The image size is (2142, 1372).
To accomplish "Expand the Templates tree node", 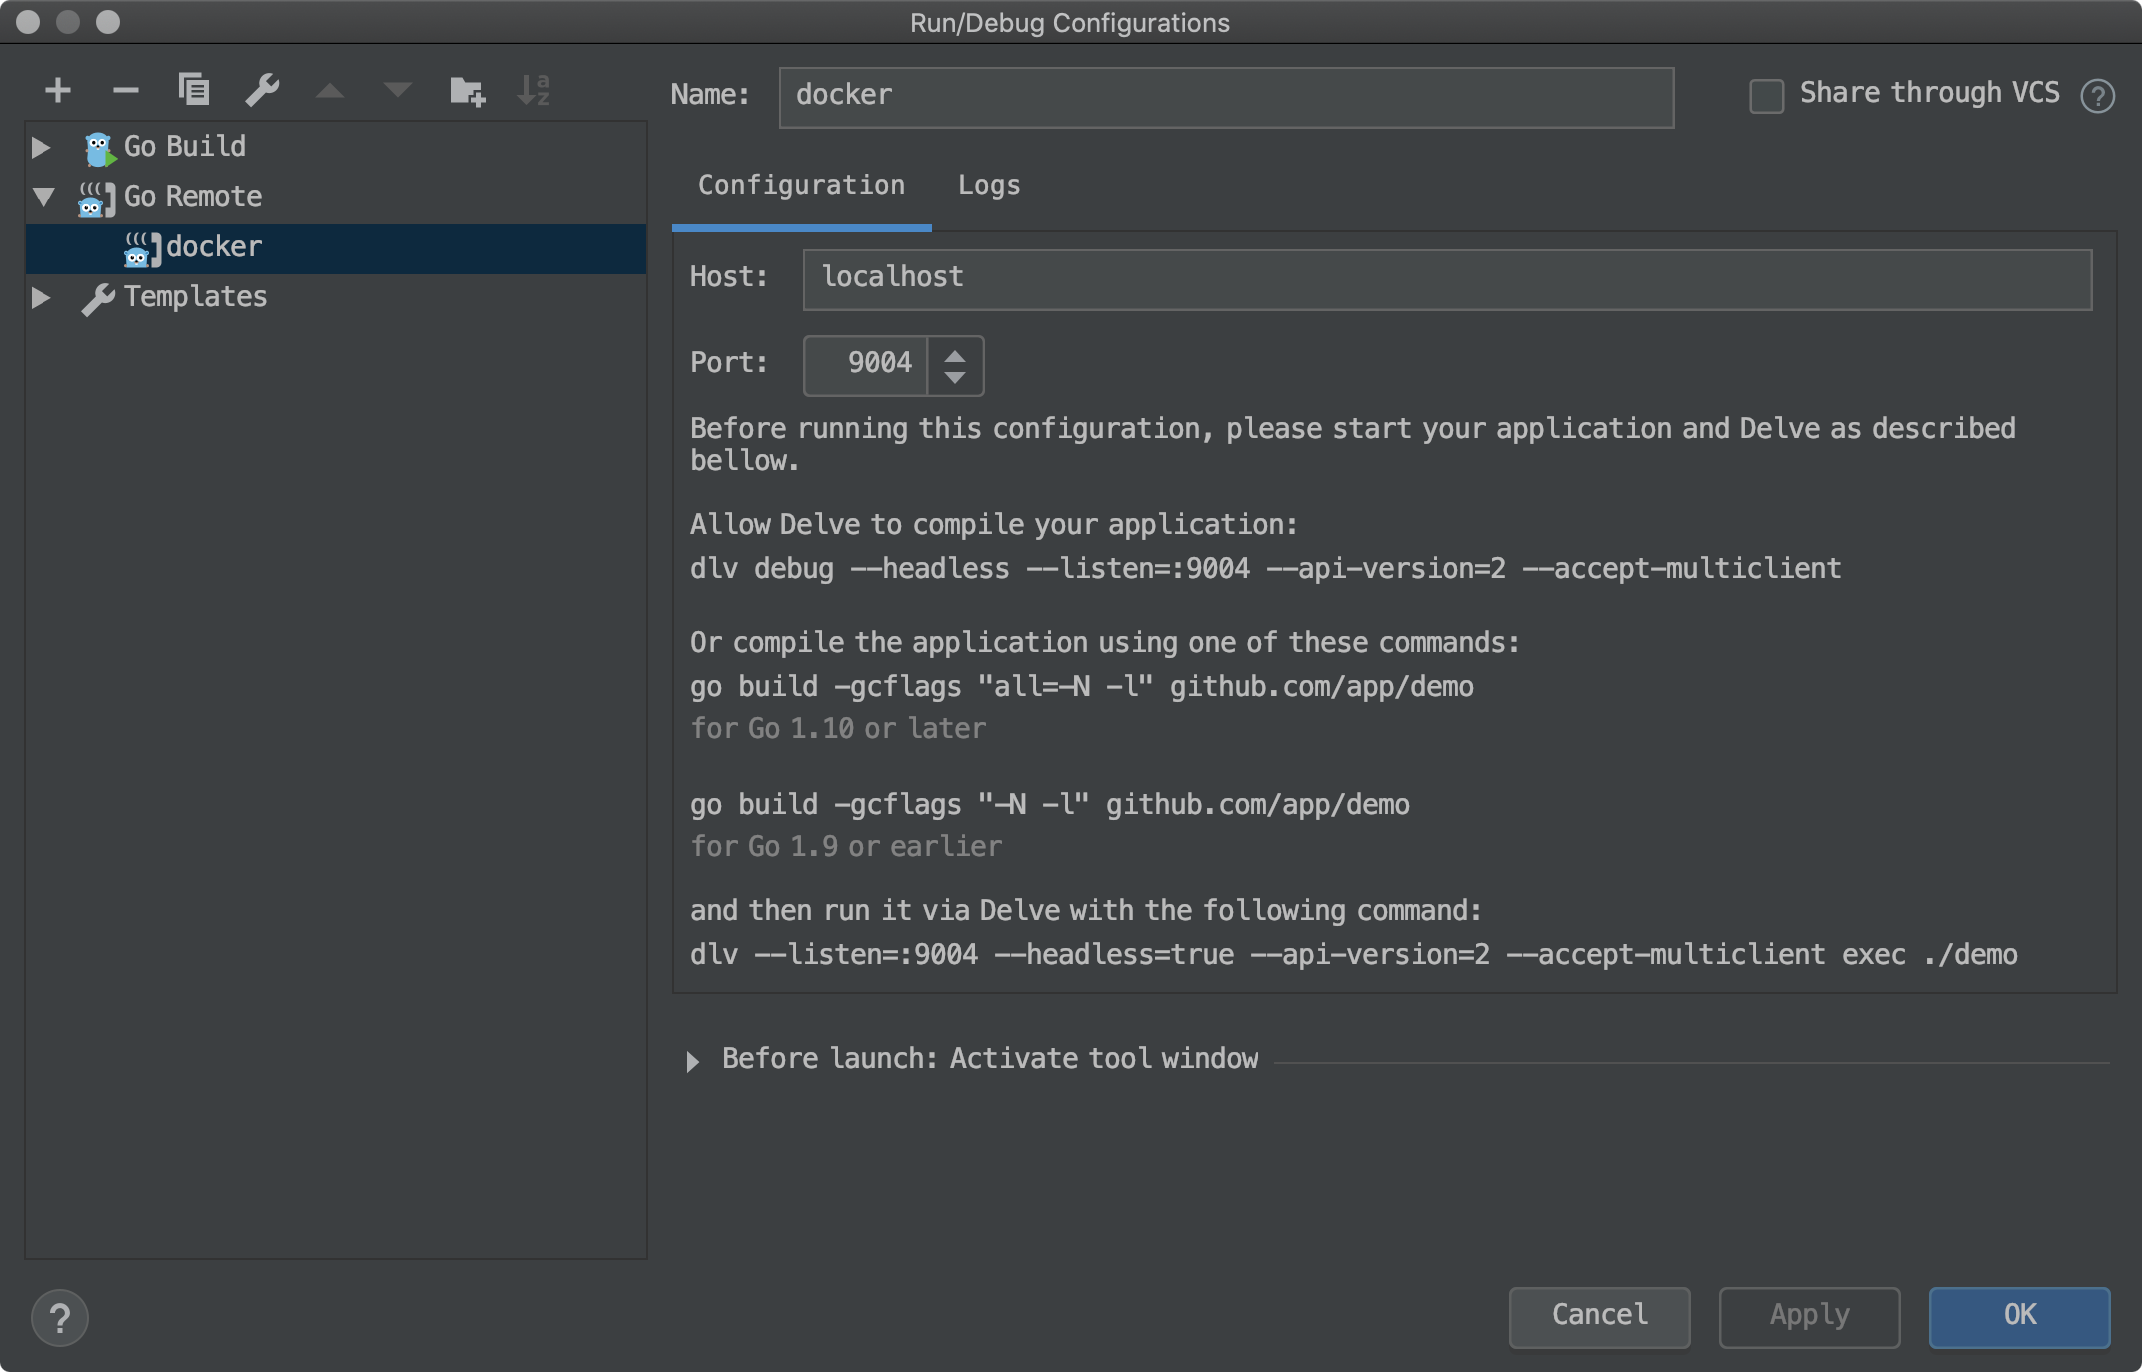I will click(41, 297).
